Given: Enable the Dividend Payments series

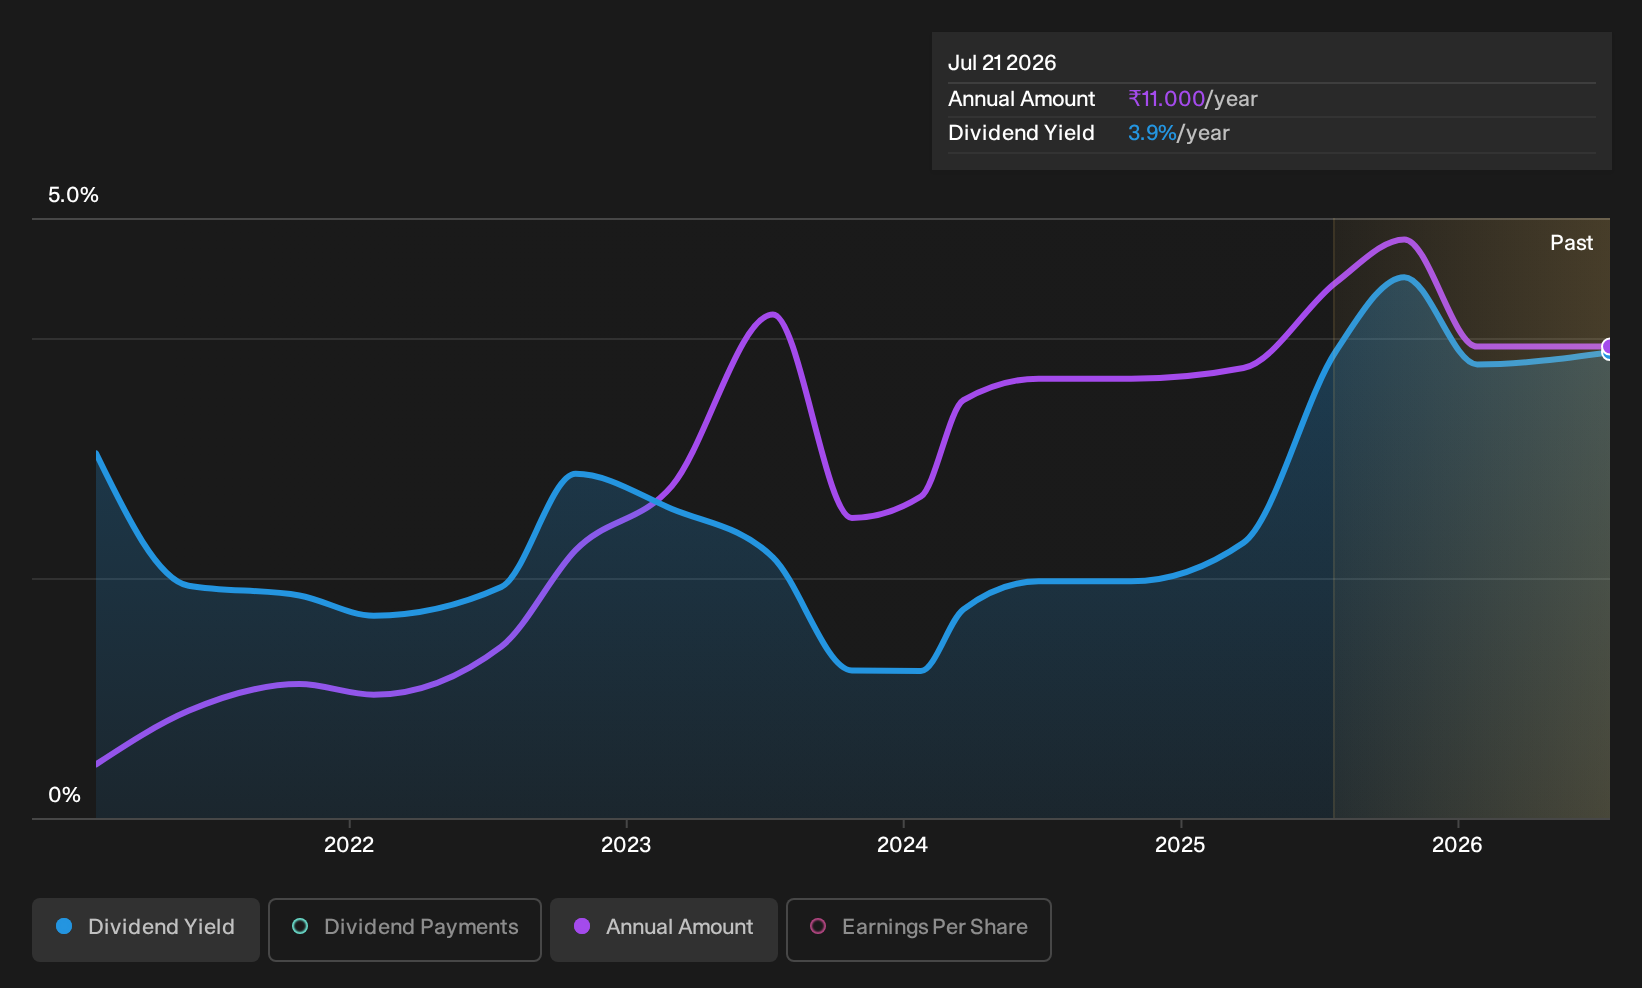Looking at the screenshot, I should (405, 929).
